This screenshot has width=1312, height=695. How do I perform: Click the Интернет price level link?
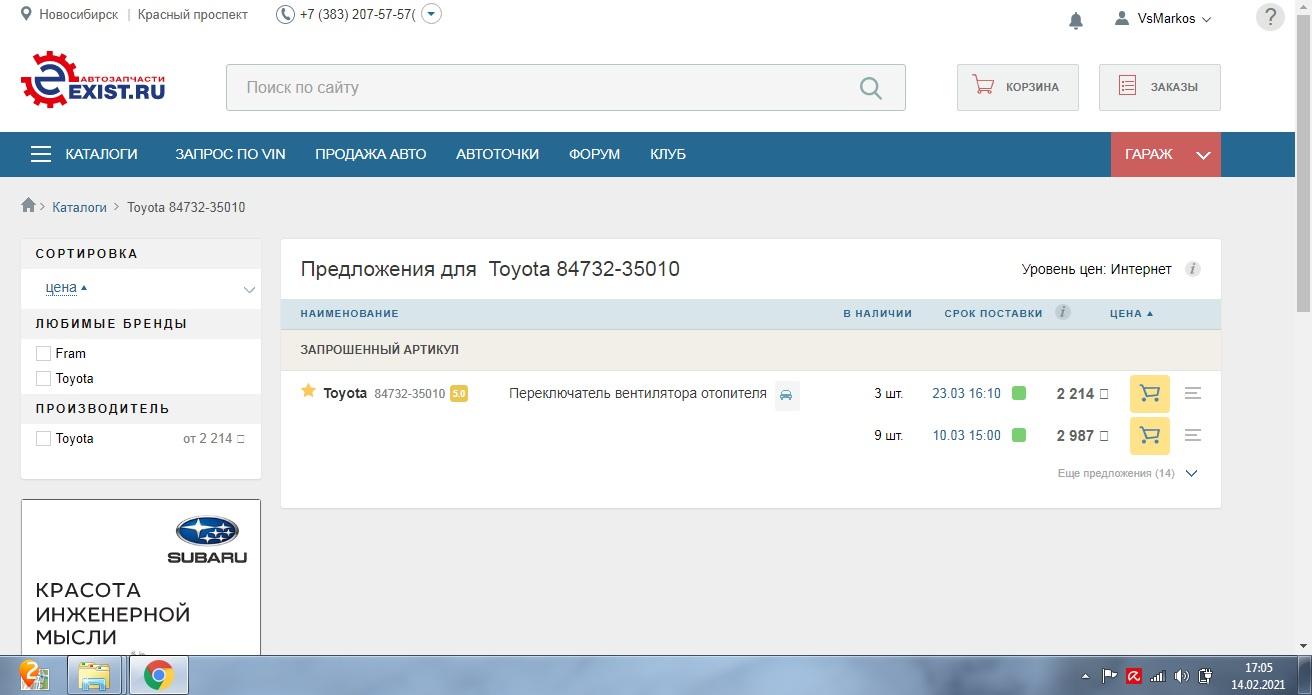click(x=1141, y=269)
